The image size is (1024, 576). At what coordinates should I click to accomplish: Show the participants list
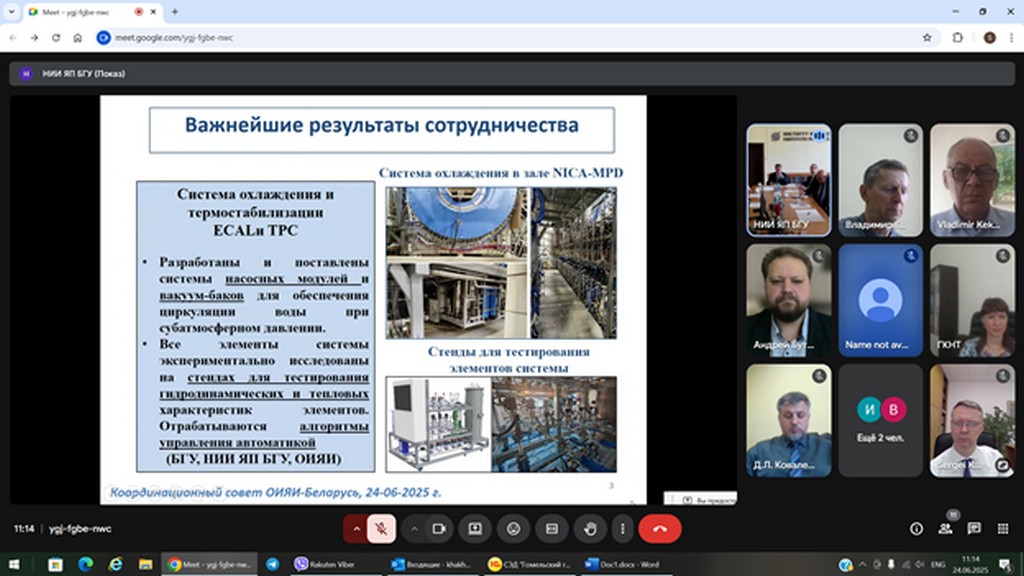(x=945, y=528)
